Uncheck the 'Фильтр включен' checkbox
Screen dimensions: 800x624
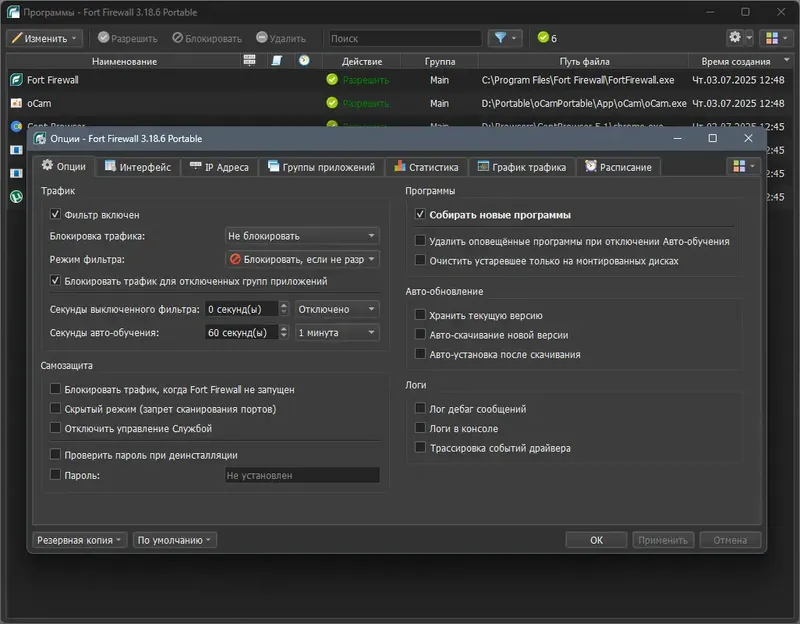coord(55,214)
